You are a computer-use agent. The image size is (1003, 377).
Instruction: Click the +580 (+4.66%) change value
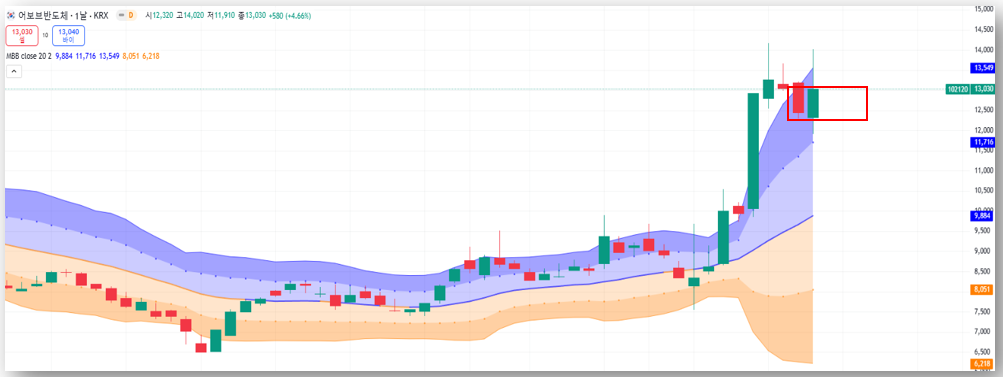point(289,15)
